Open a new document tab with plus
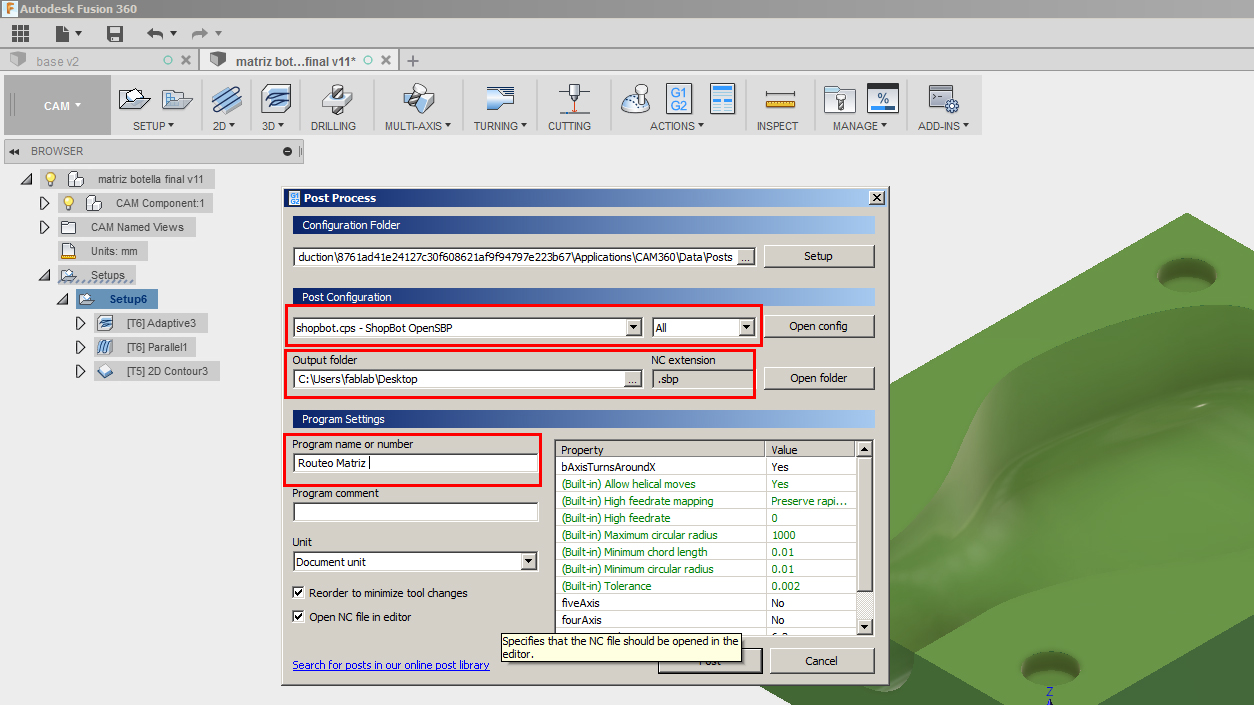The height and width of the screenshot is (705, 1254). pos(413,61)
